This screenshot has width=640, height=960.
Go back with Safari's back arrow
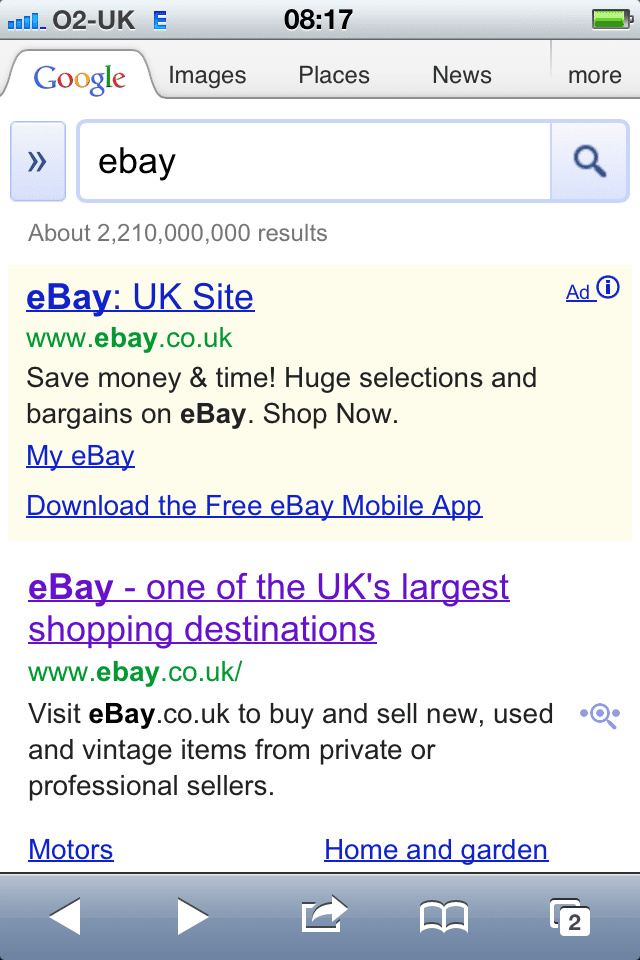pos(65,916)
